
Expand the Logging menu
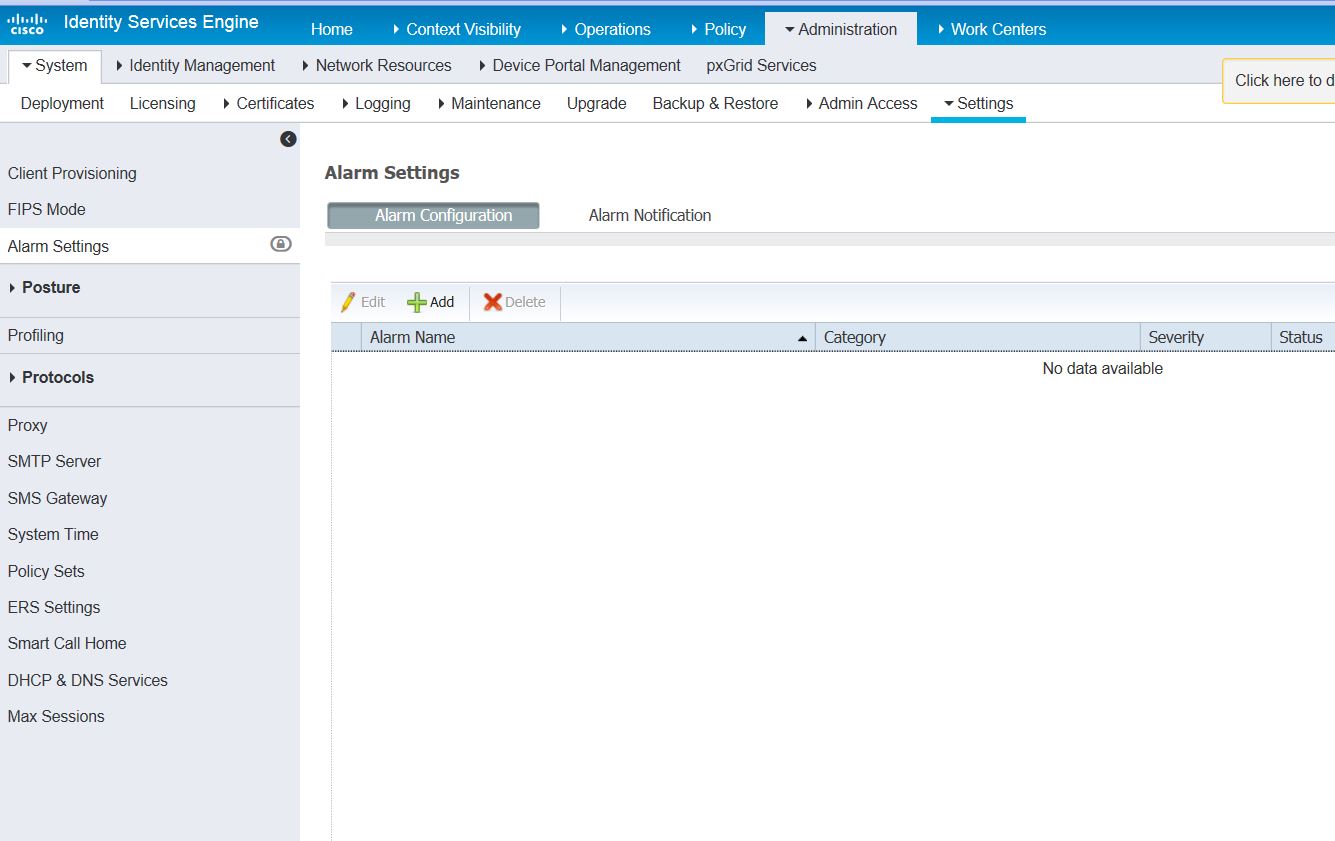coord(376,103)
